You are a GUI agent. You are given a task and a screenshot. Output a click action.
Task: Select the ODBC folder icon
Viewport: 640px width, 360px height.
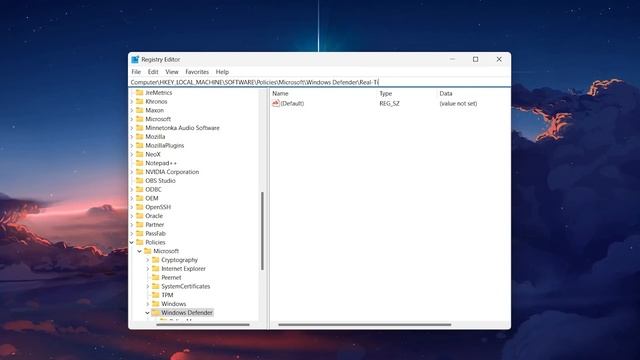click(x=140, y=189)
